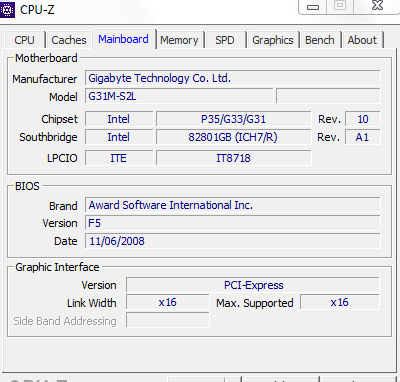Click the Chipset vendor Intel field
Viewport: 400px width, 382px height.
point(119,119)
